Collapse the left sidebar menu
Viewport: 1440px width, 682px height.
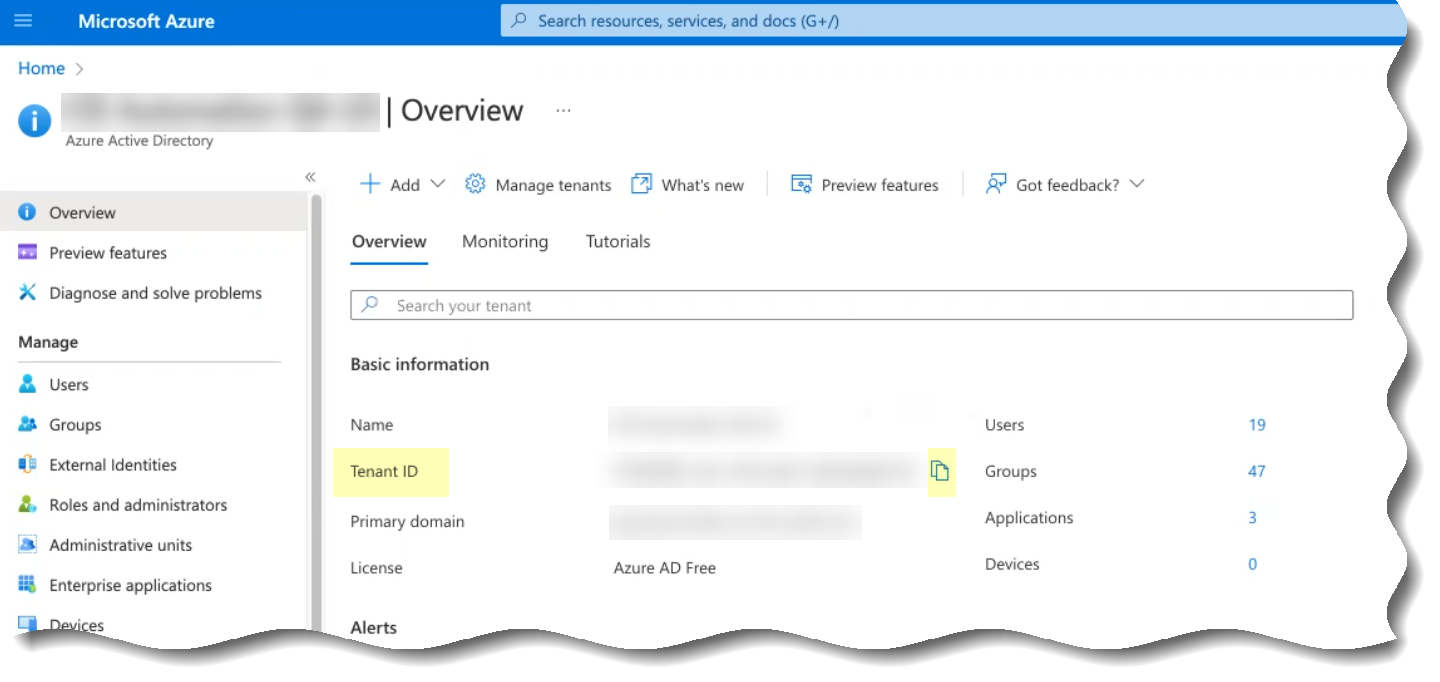(310, 177)
